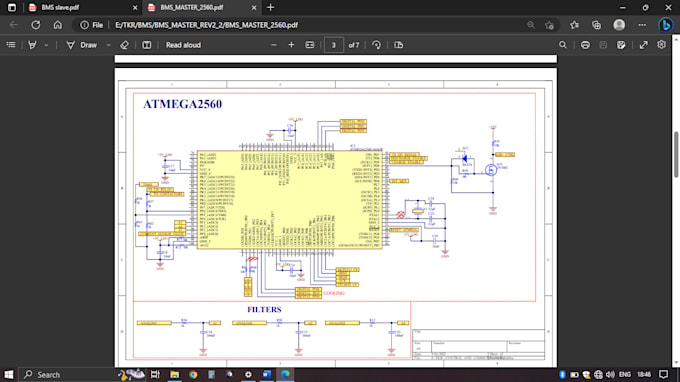Show the PDF table of contents
This screenshot has height=382, width=680.
(11, 45)
